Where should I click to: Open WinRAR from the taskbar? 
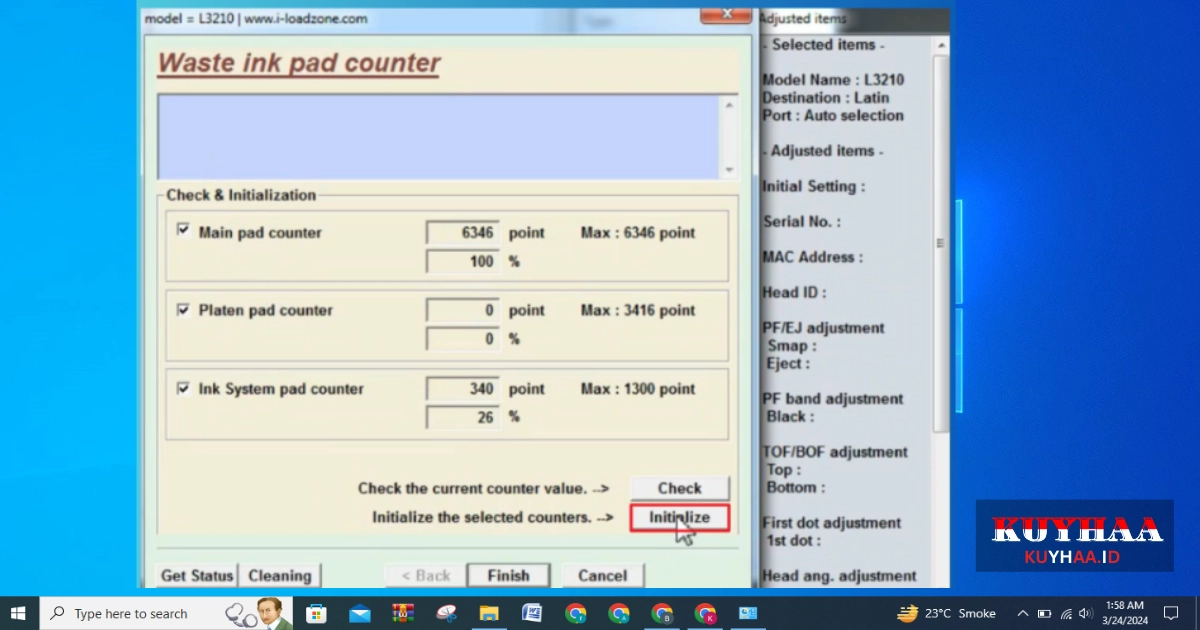pos(403,613)
